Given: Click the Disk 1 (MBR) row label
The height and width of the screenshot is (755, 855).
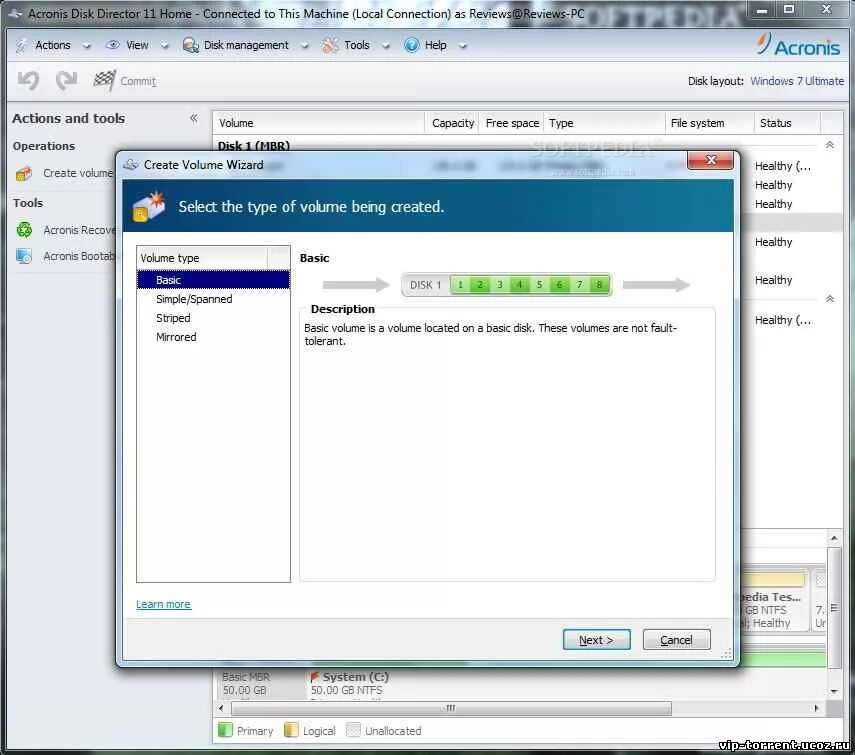Looking at the screenshot, I should click(254, 146).
